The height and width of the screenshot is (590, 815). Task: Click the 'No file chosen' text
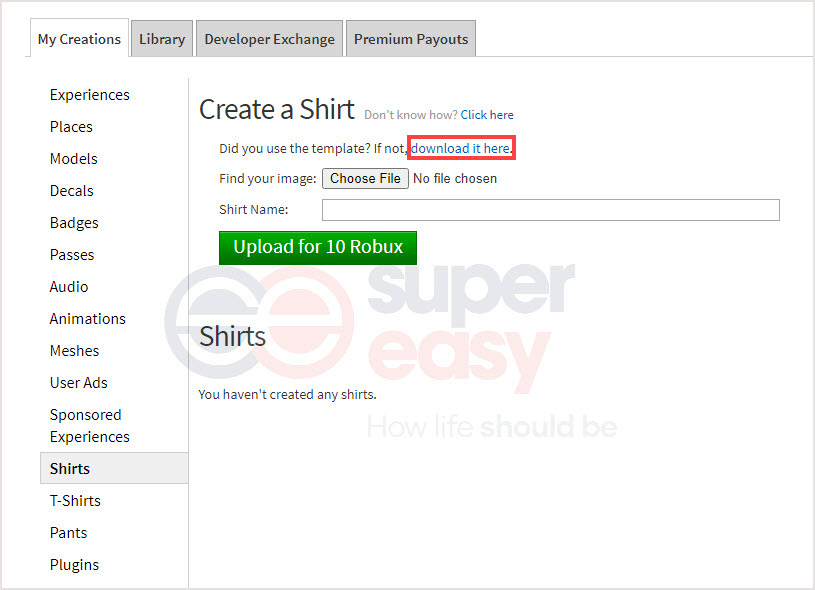coord(455,179)
